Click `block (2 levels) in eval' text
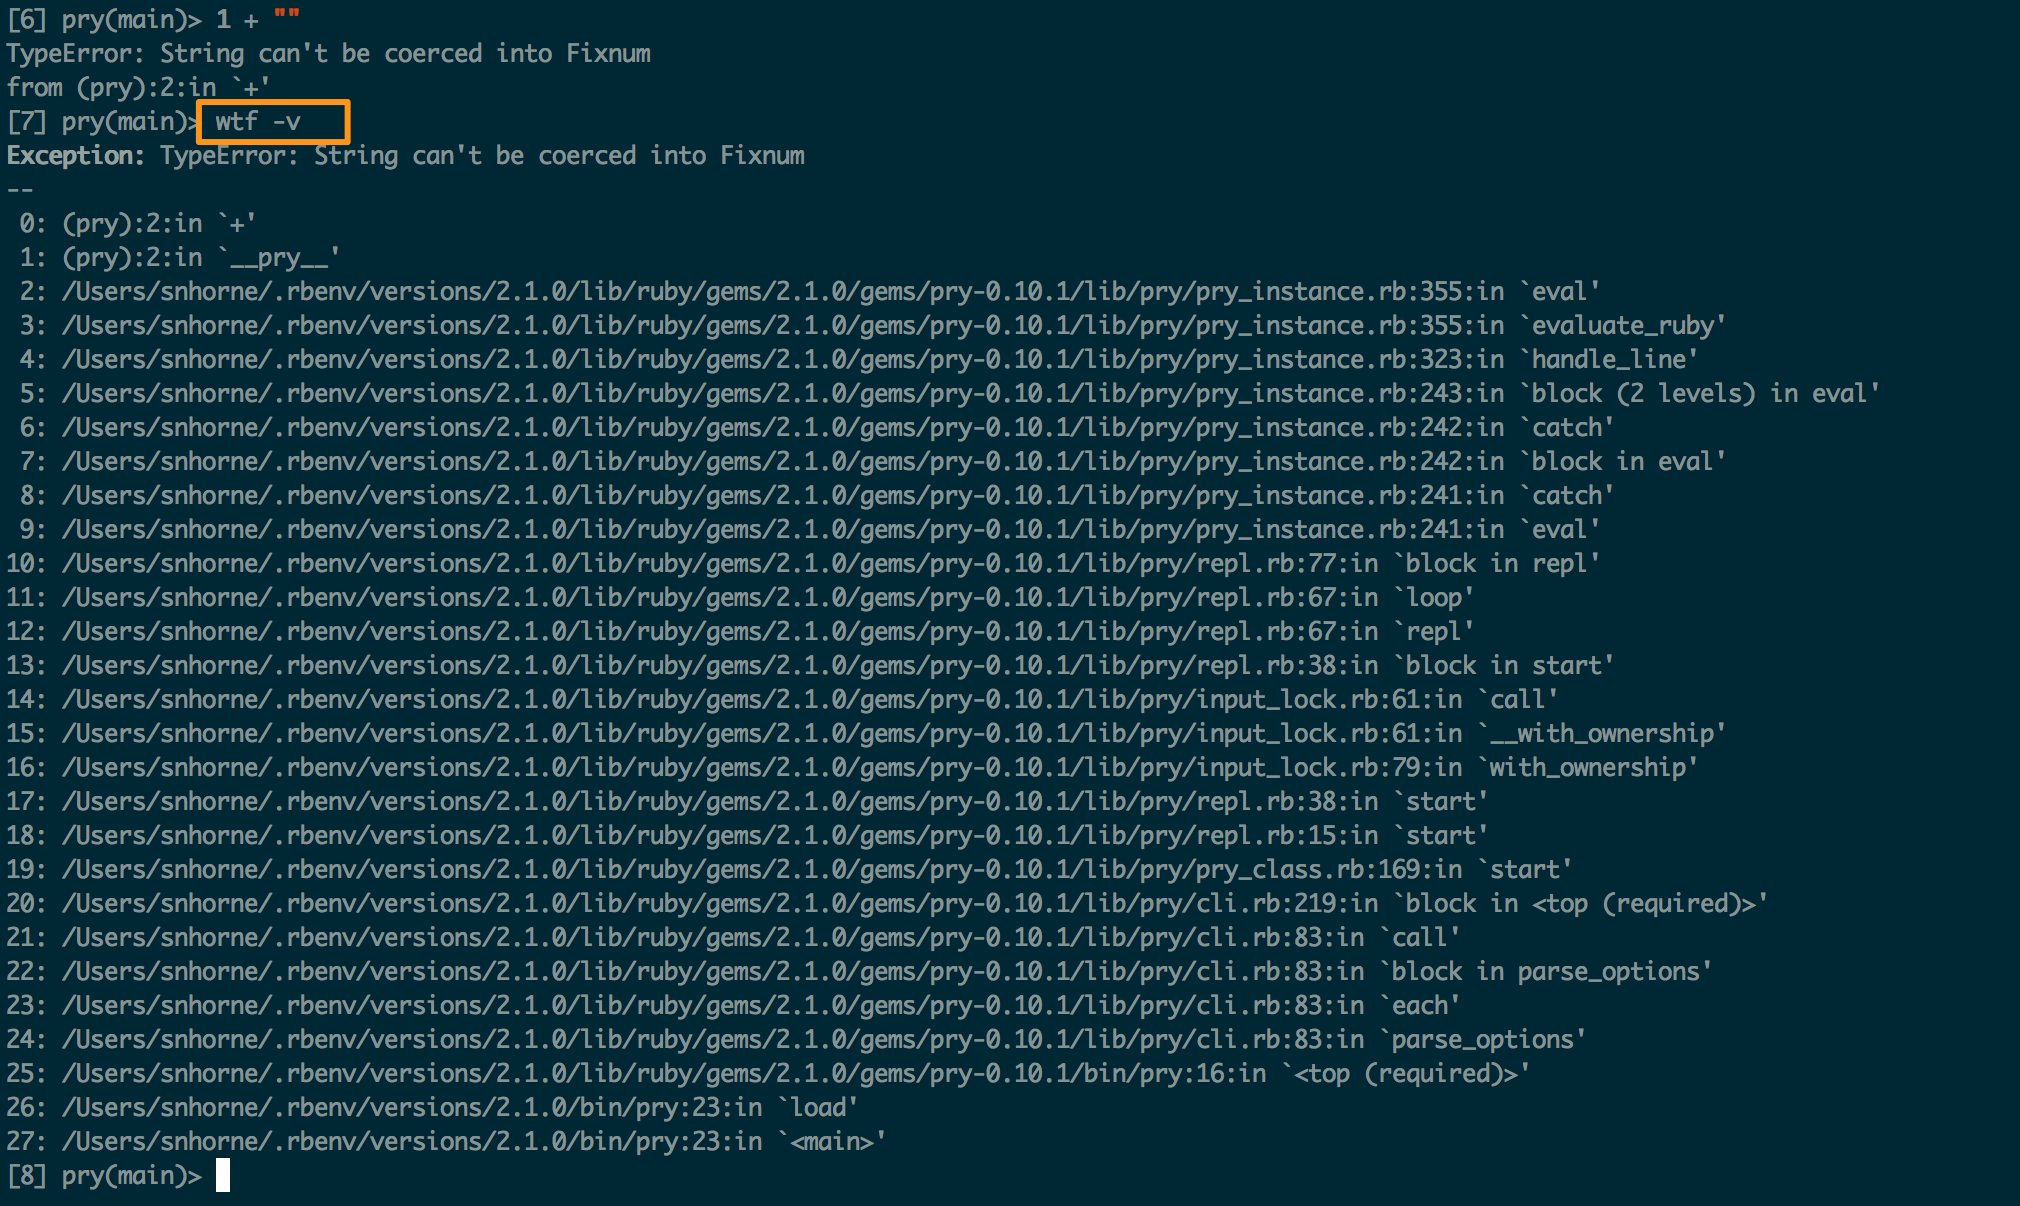This screenshot has width=2020, height=1206. (1699, 394)
